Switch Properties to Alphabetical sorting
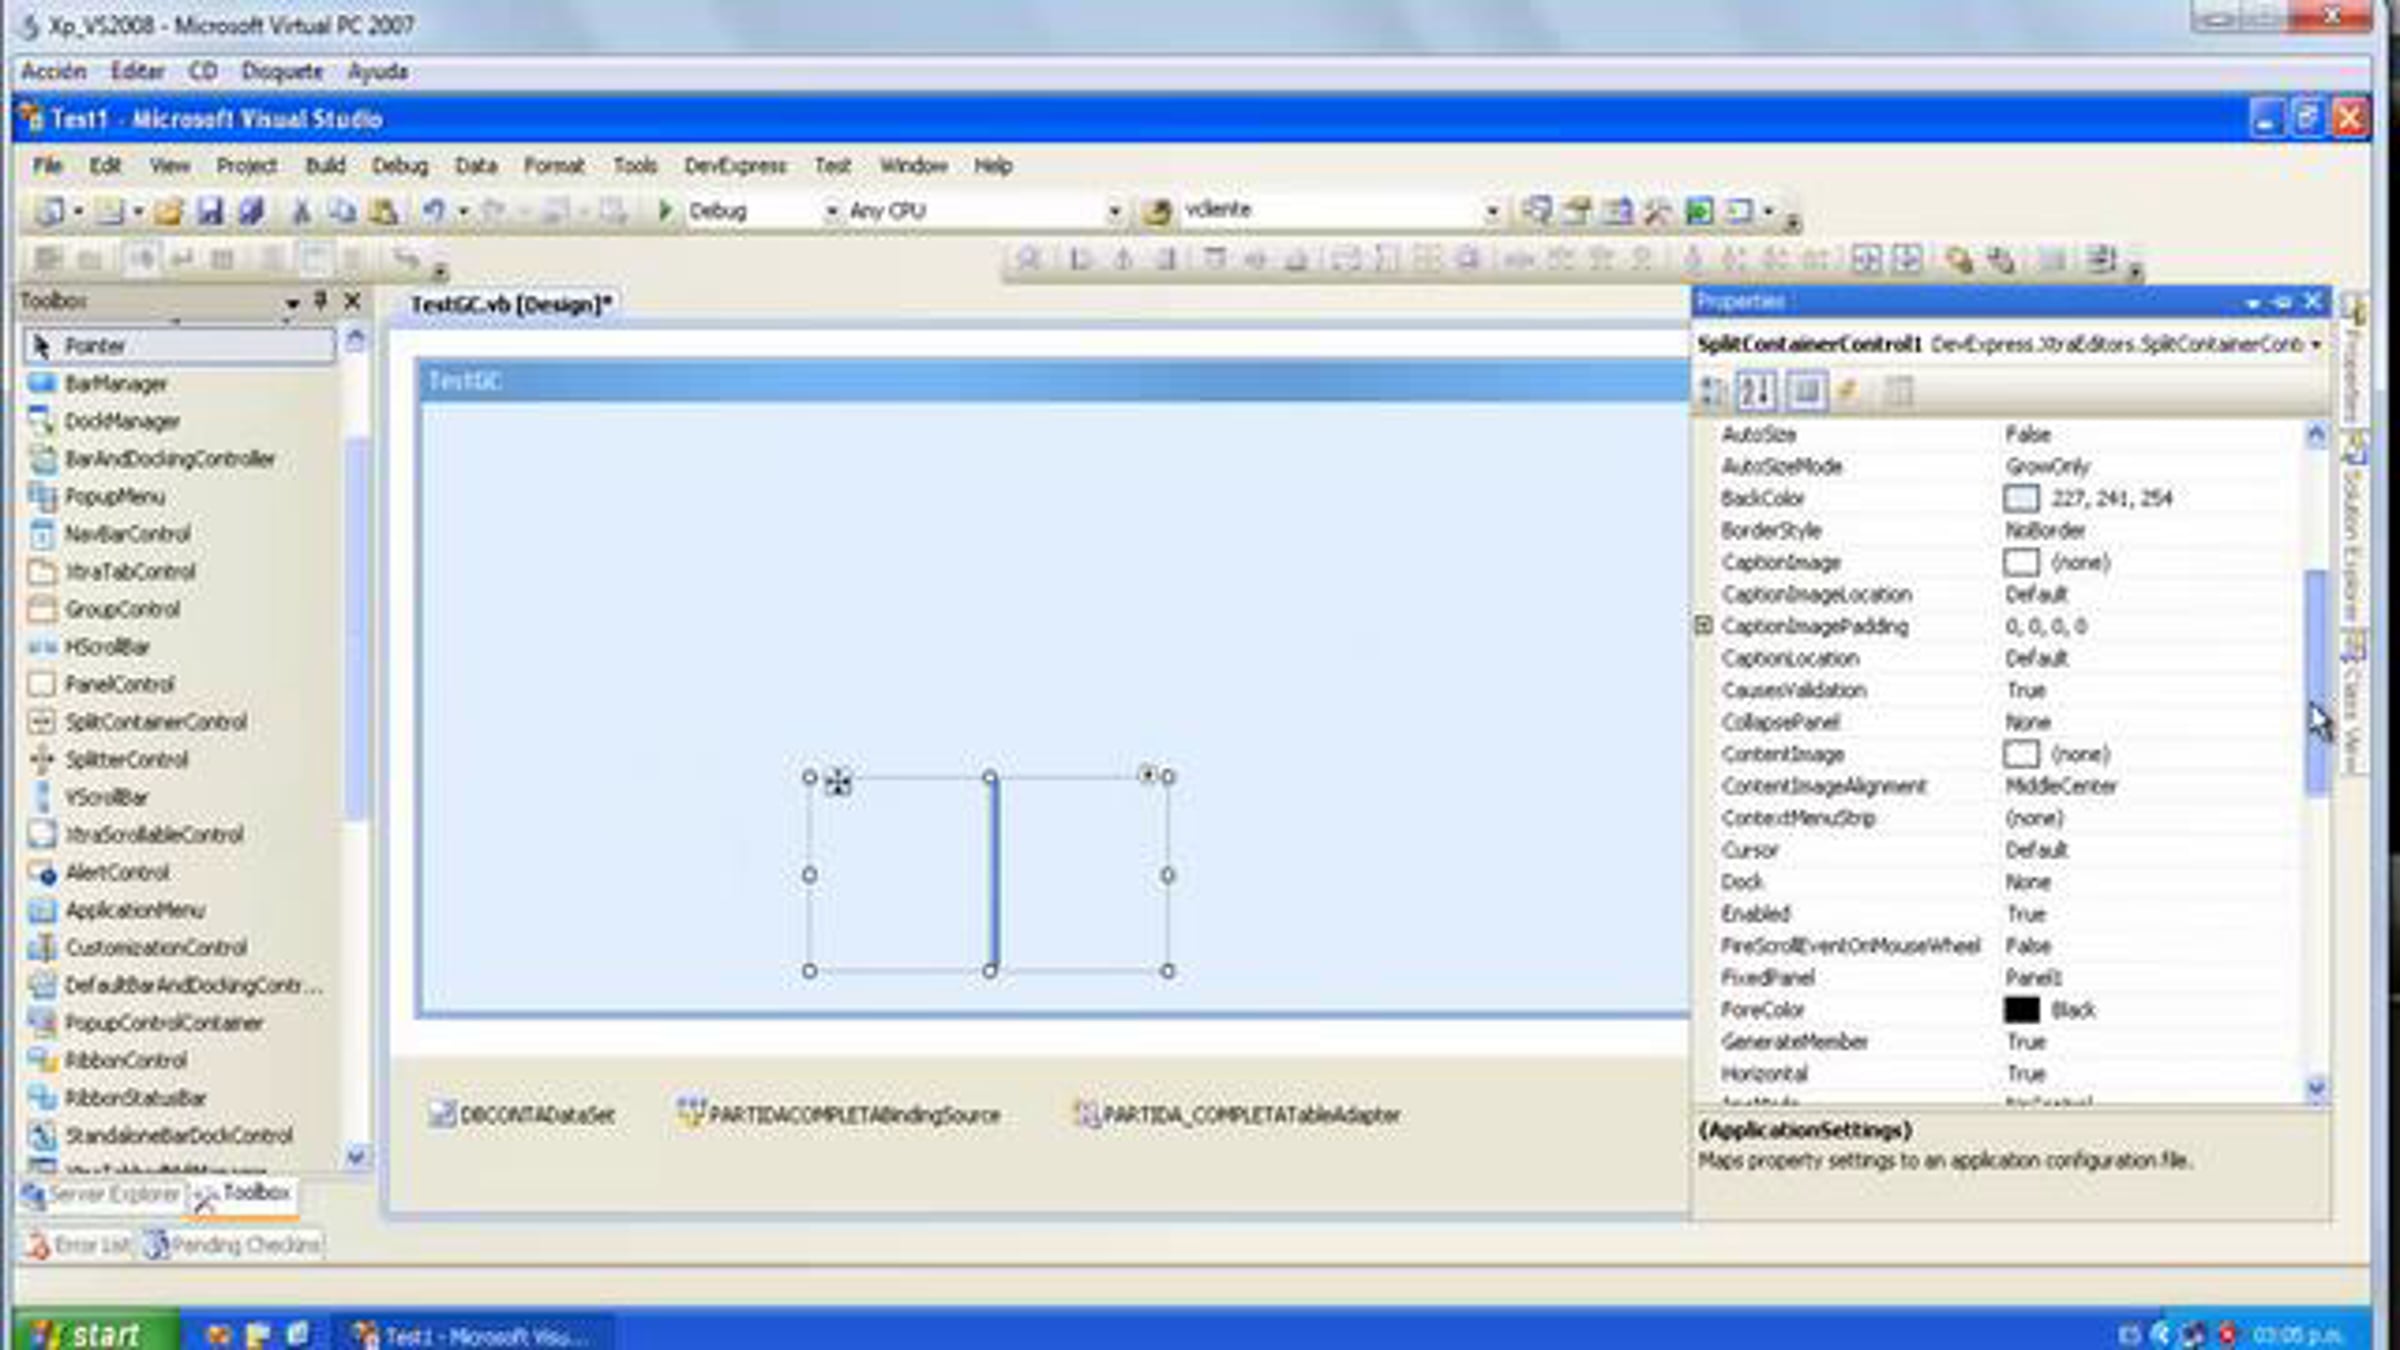 pos(1757,391)
